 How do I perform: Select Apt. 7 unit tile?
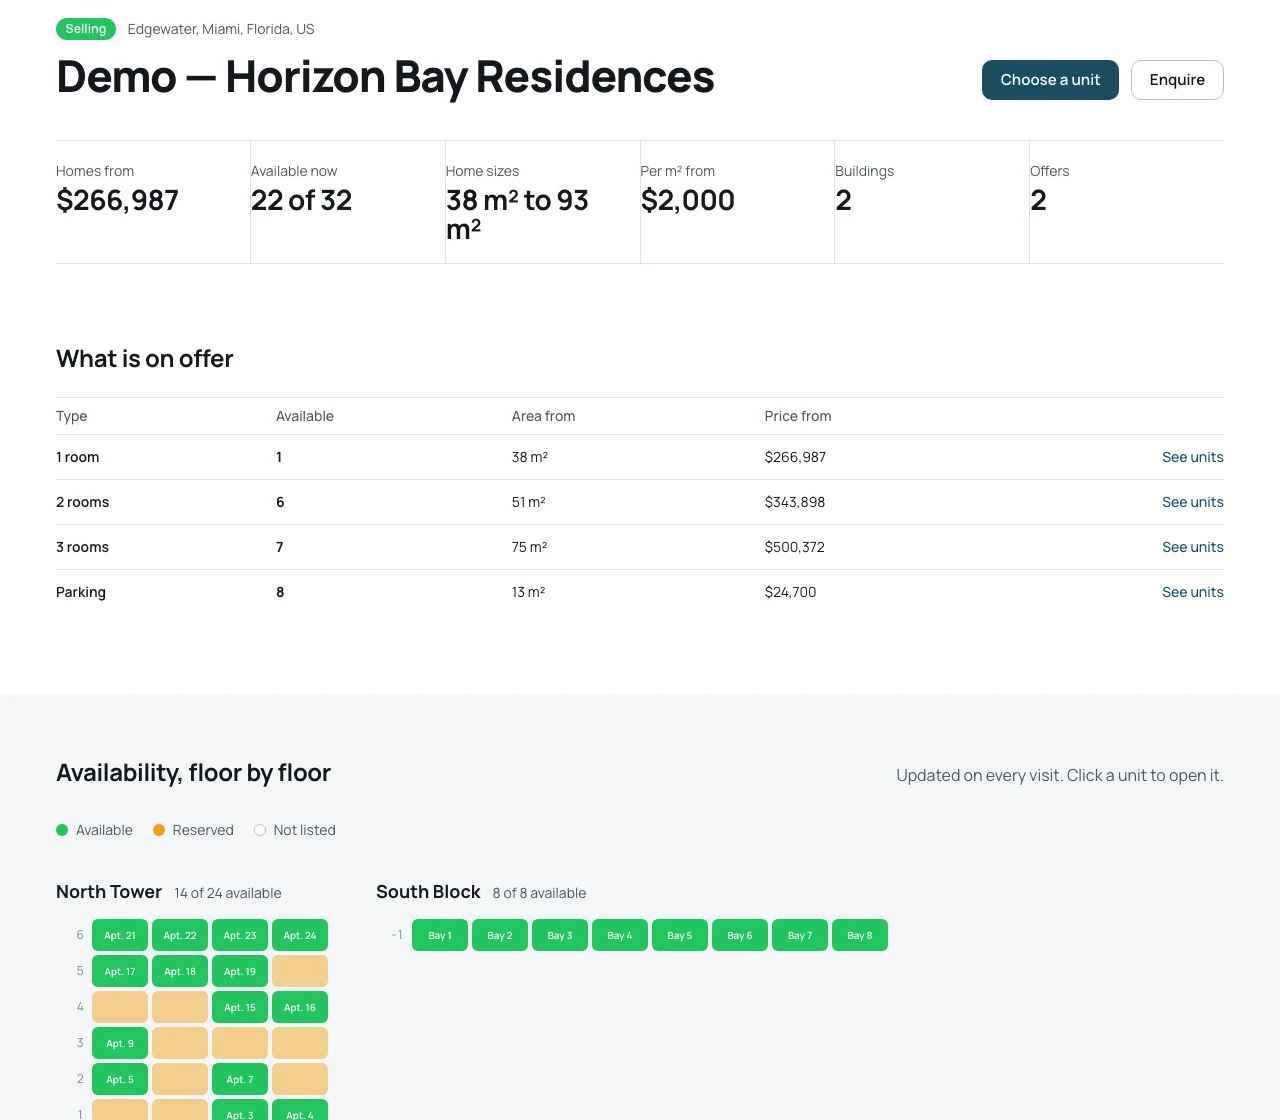click(x=240, y=1079)
